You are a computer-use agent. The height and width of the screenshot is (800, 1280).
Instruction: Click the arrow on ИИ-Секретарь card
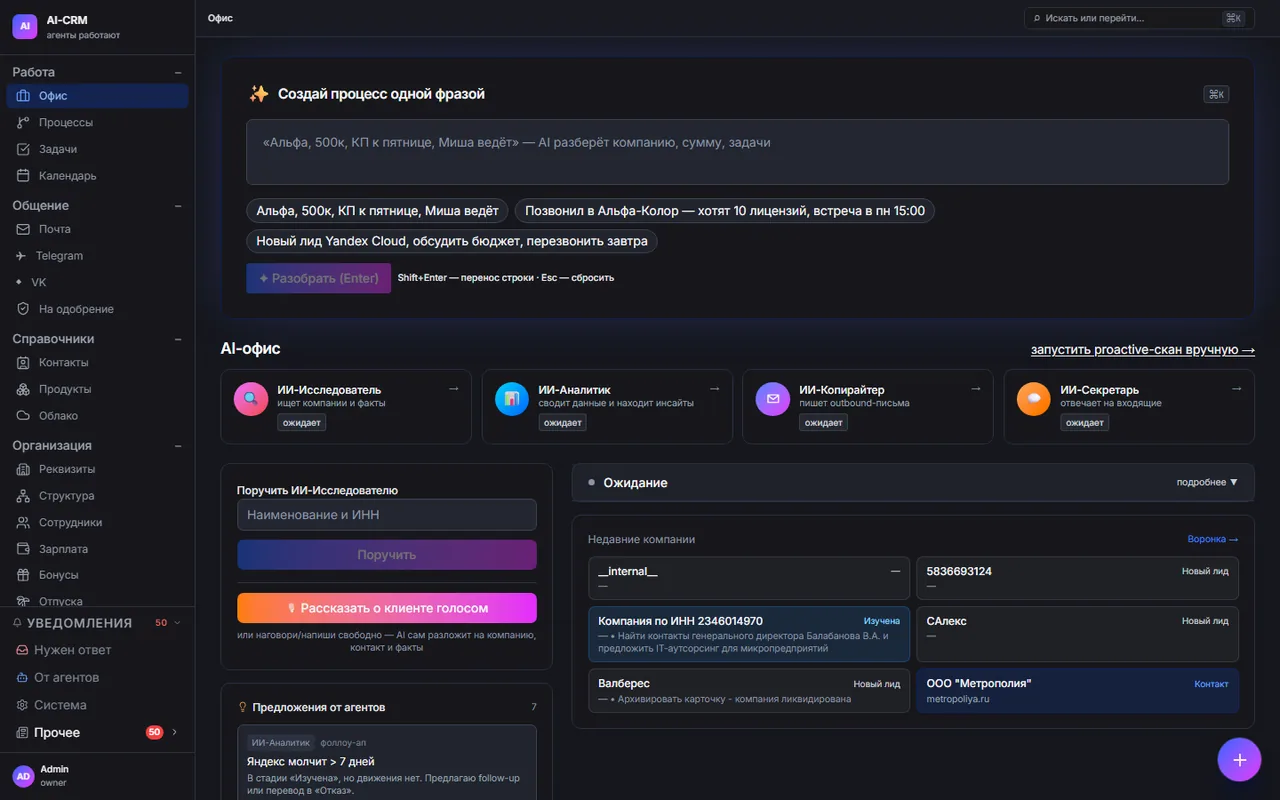point(1236,389)
